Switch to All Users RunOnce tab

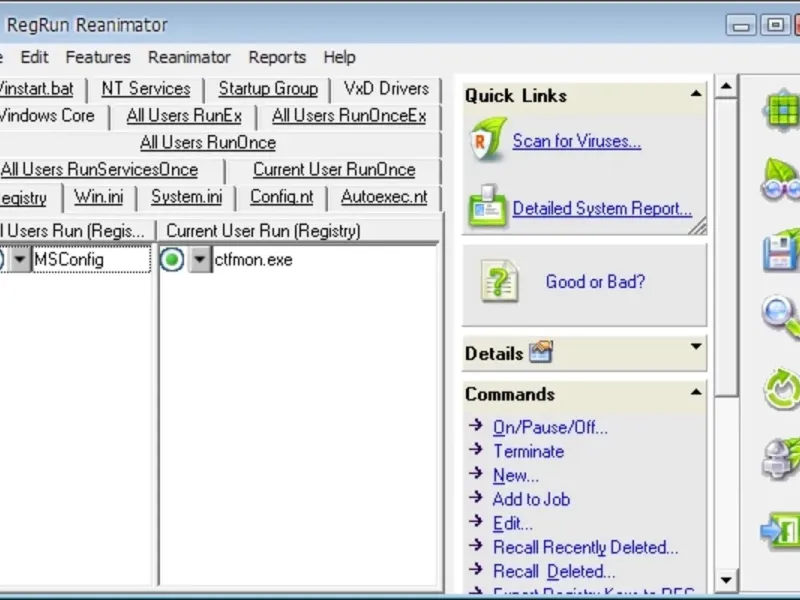click(208, 143)
